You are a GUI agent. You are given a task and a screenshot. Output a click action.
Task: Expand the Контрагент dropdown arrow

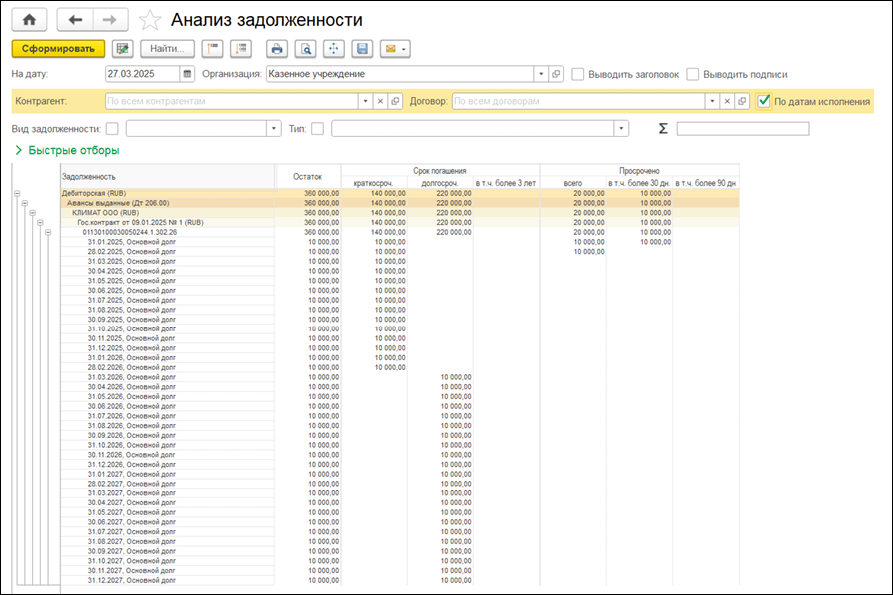pos(365,101)
